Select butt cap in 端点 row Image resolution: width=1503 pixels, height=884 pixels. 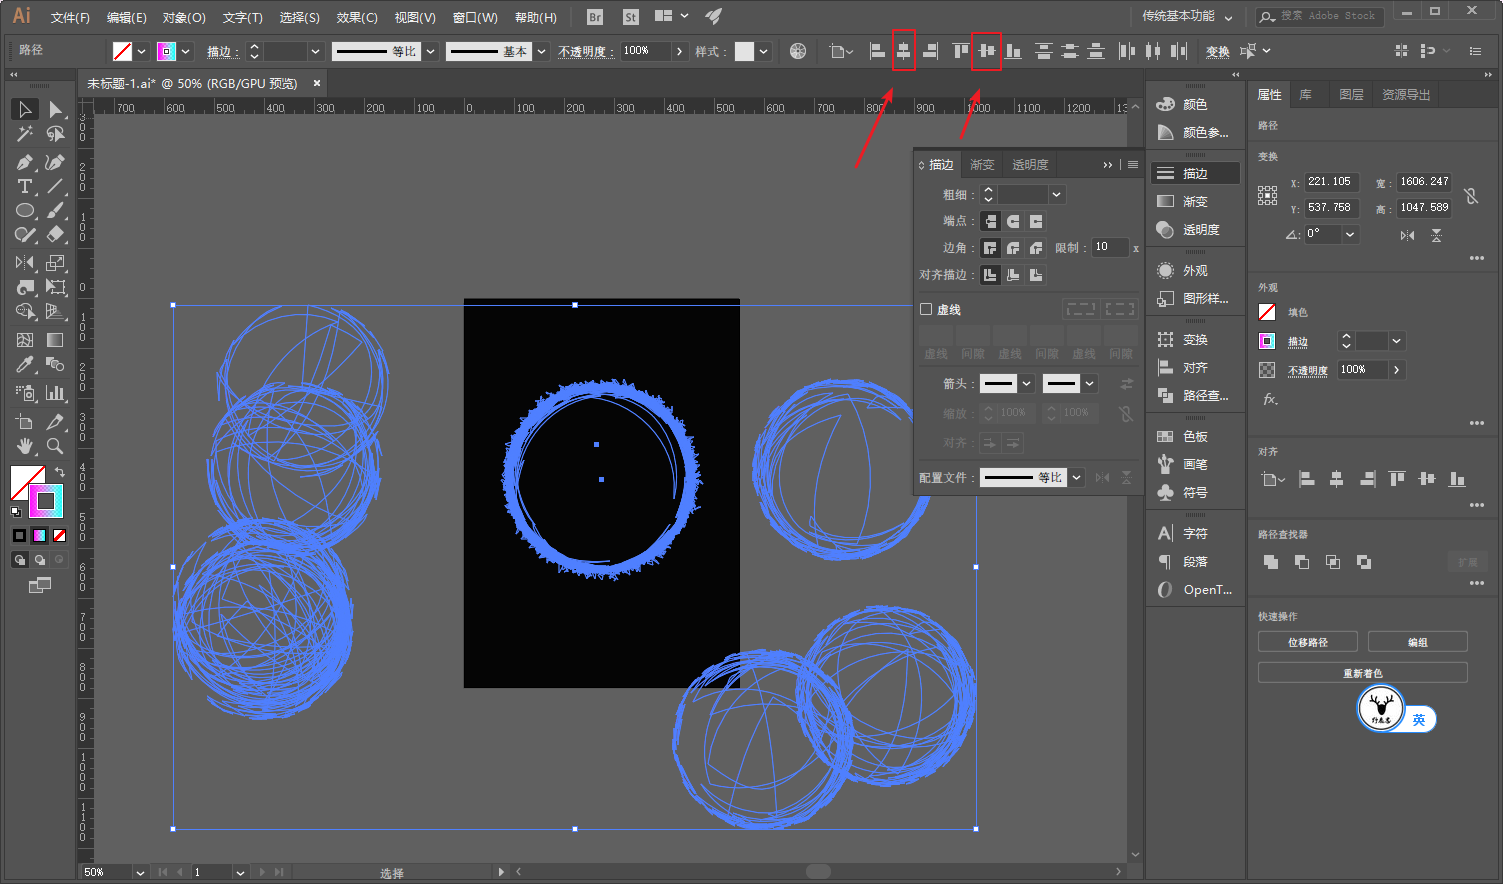coord(990,221)
